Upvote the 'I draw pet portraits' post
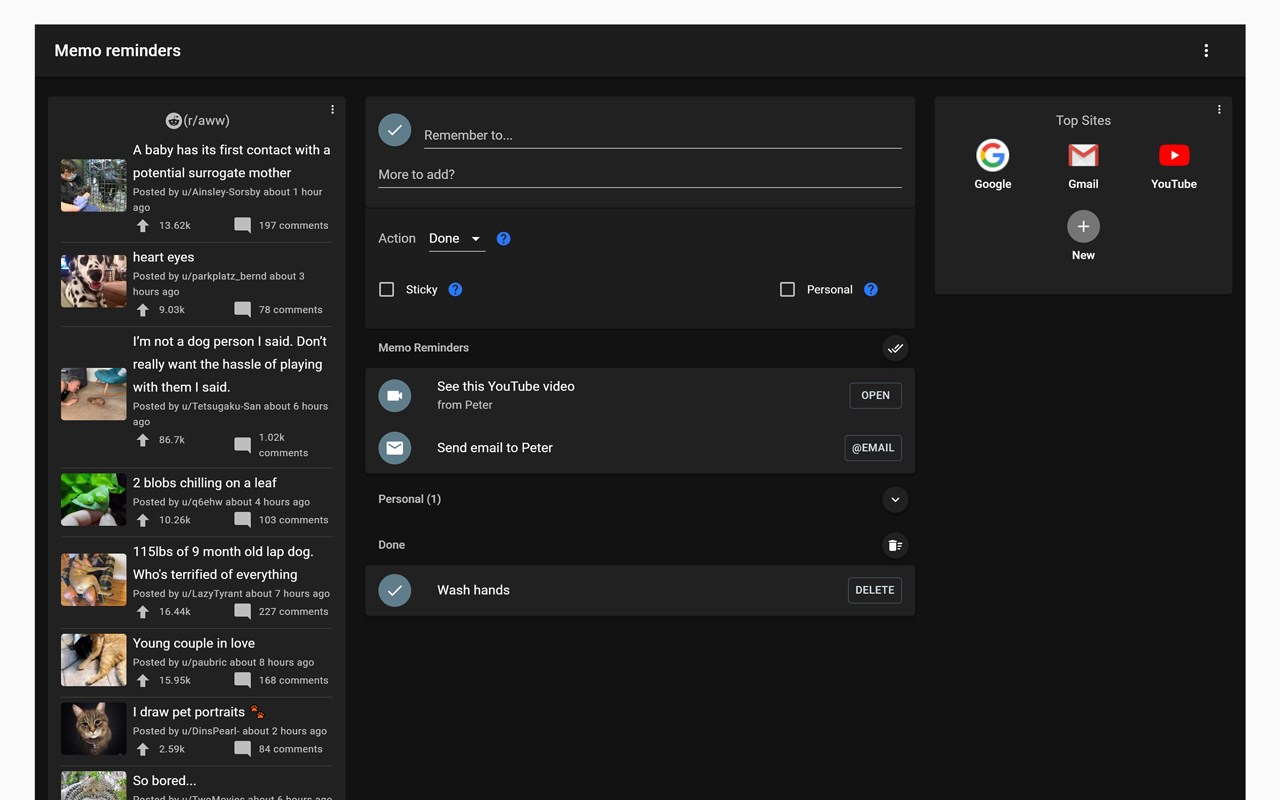Screen dimensions: 1280x800 tap(143, 749)
